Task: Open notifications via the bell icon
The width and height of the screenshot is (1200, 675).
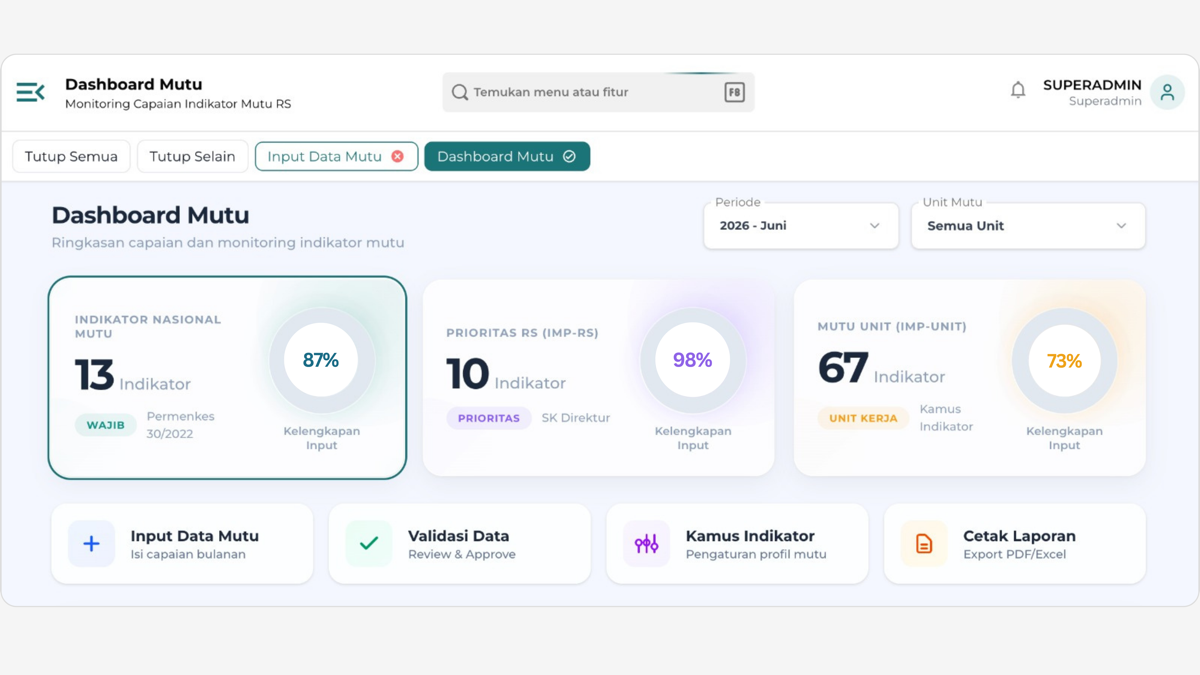Action: pos(1018,91)
